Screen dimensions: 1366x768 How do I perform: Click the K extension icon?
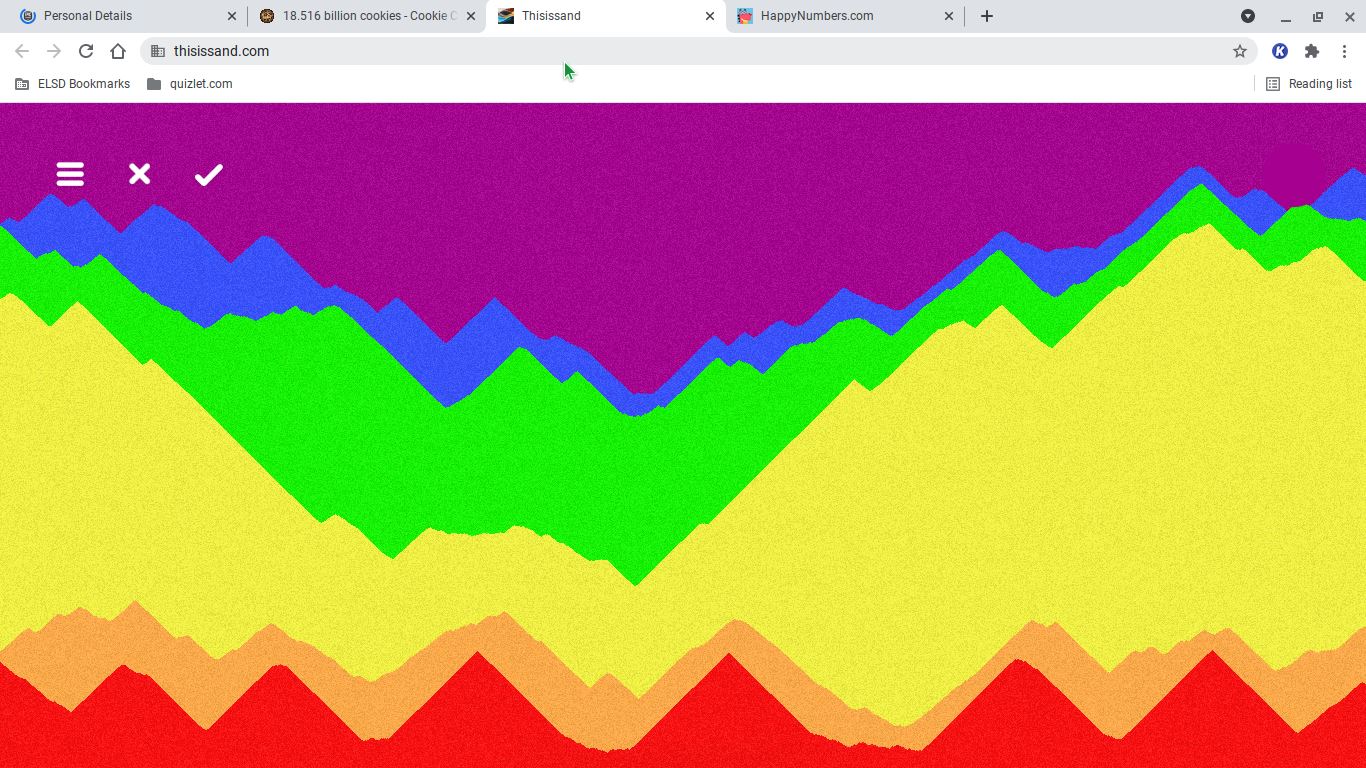tap(1279, 51)
